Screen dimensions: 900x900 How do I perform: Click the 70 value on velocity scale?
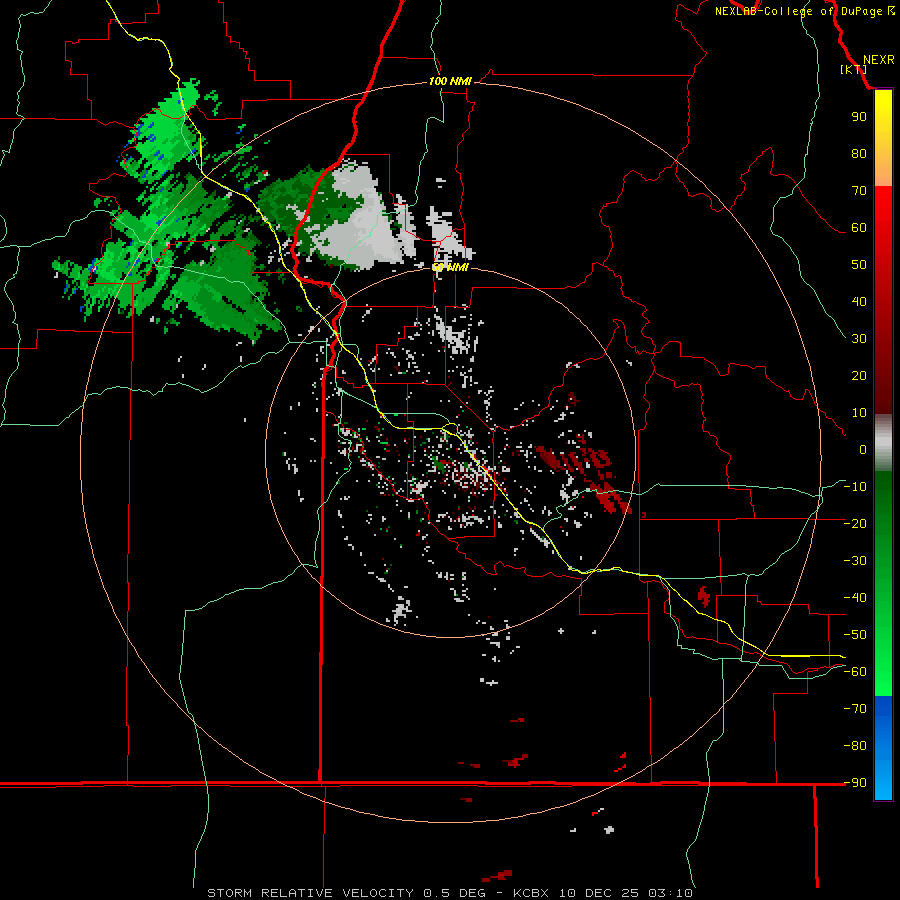tap(859, 191)
